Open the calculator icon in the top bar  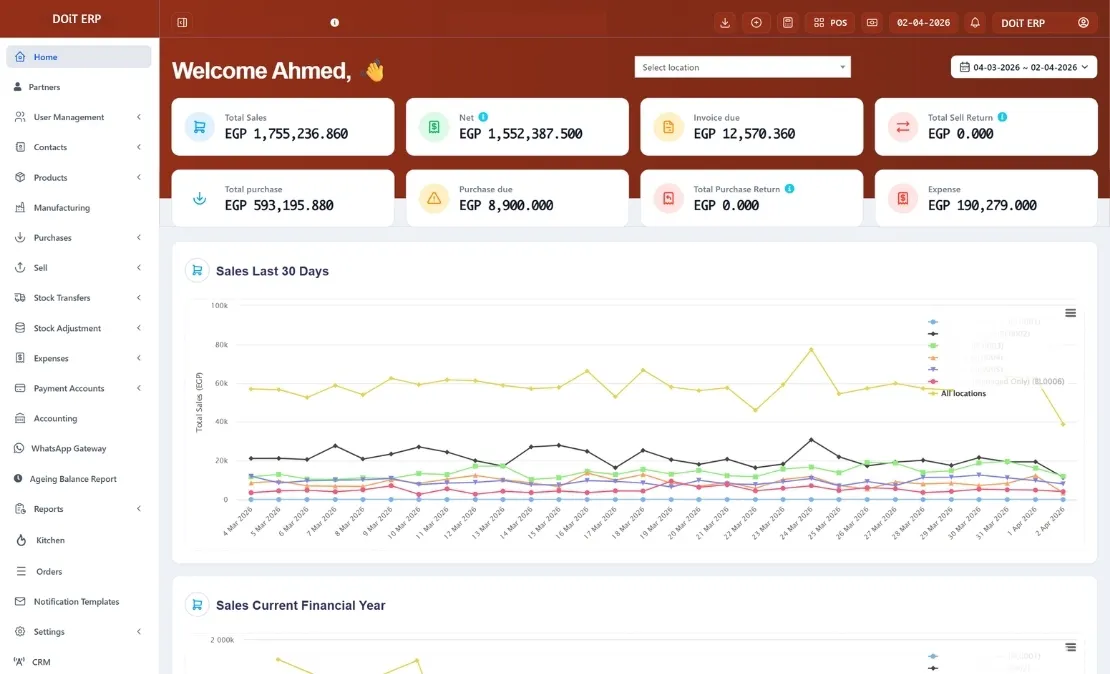tap(788, 22)
